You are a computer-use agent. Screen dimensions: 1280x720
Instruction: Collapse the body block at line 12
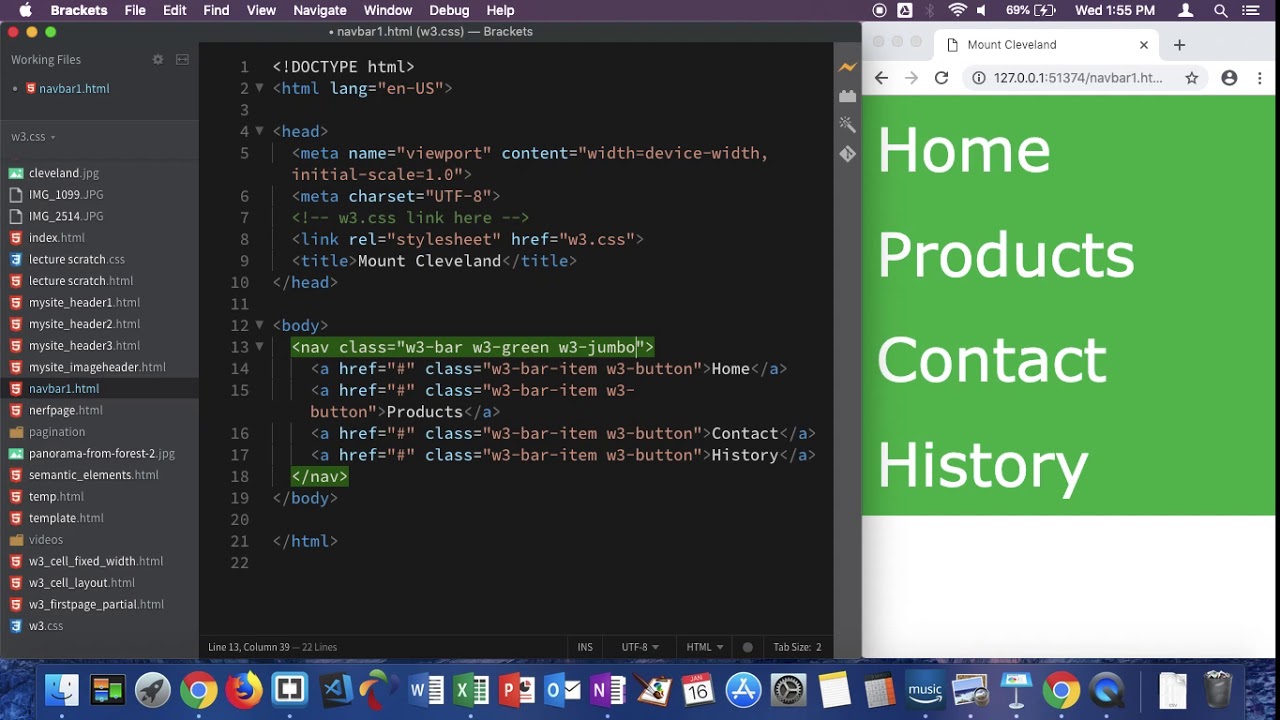[259, 325]
